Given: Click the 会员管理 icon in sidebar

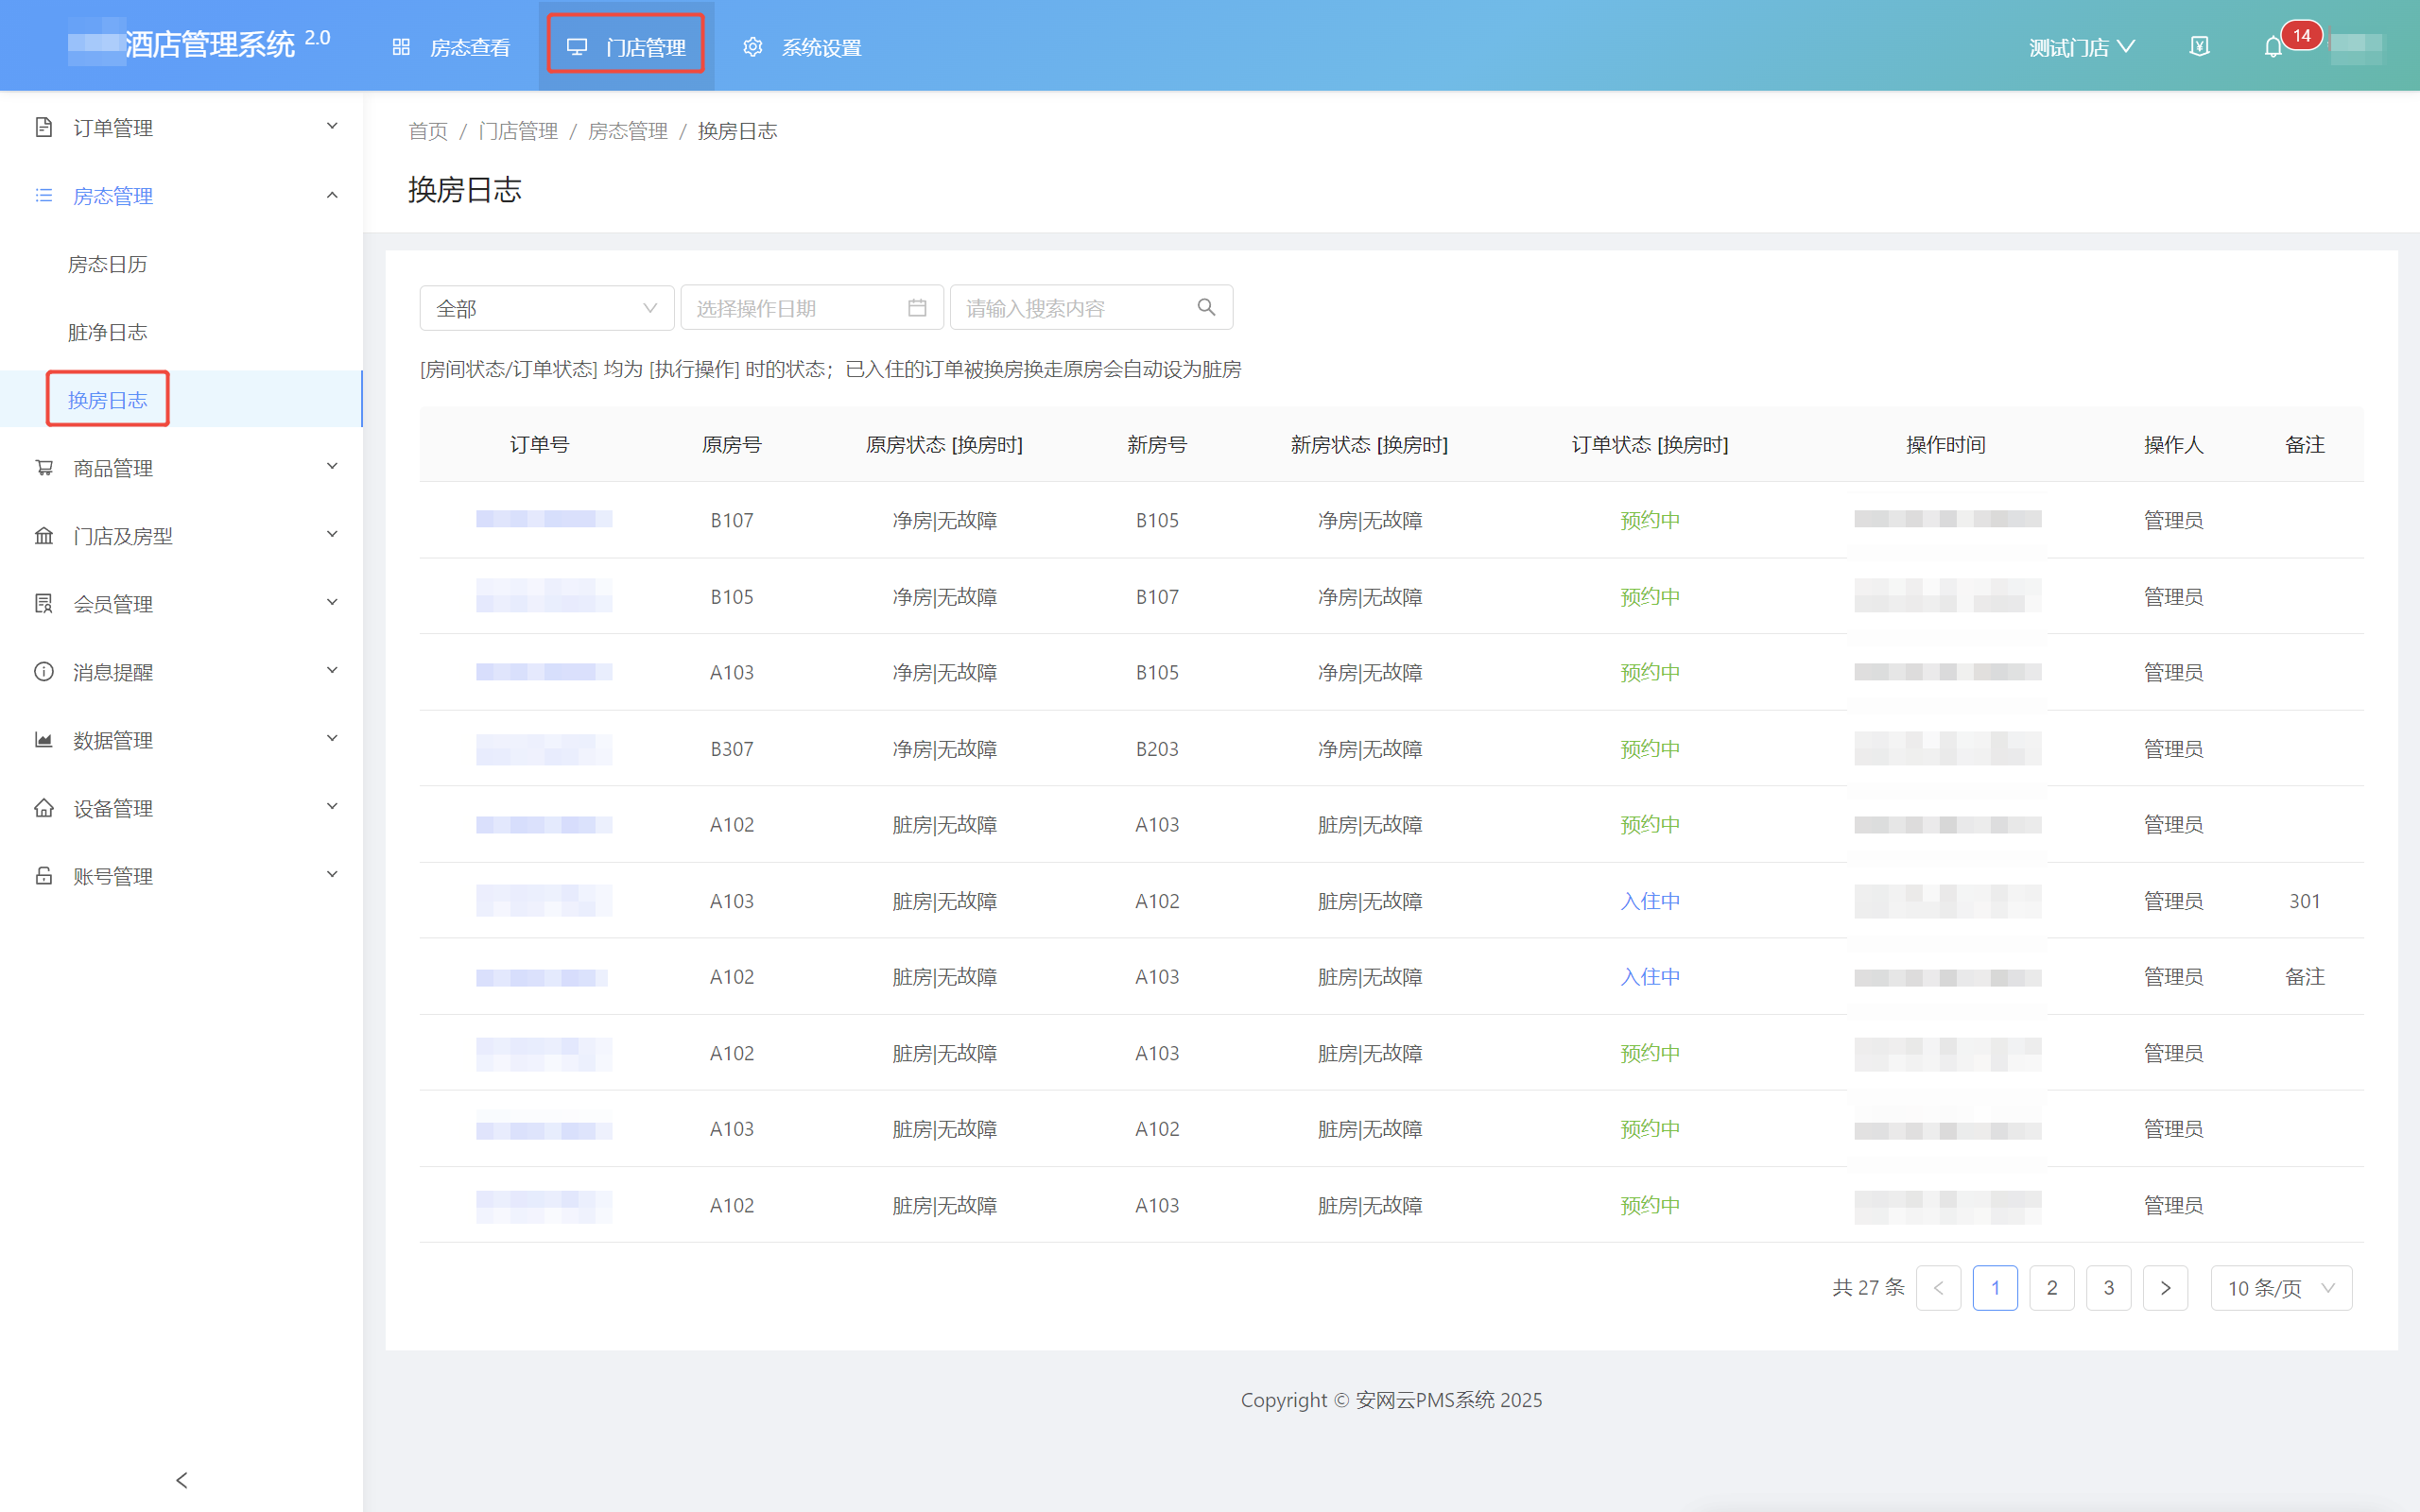Looking at the screenshot, I should (x=44, y=603).
